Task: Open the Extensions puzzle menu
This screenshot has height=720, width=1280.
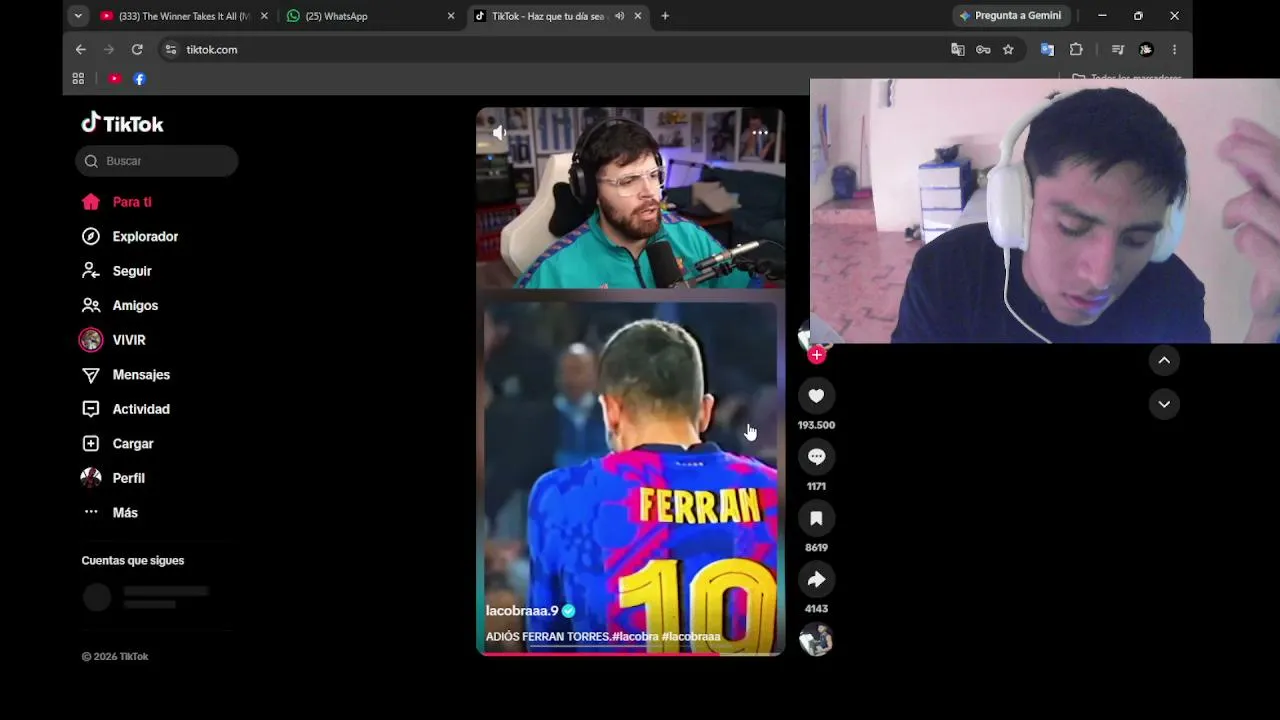Action: (1076, 50)
